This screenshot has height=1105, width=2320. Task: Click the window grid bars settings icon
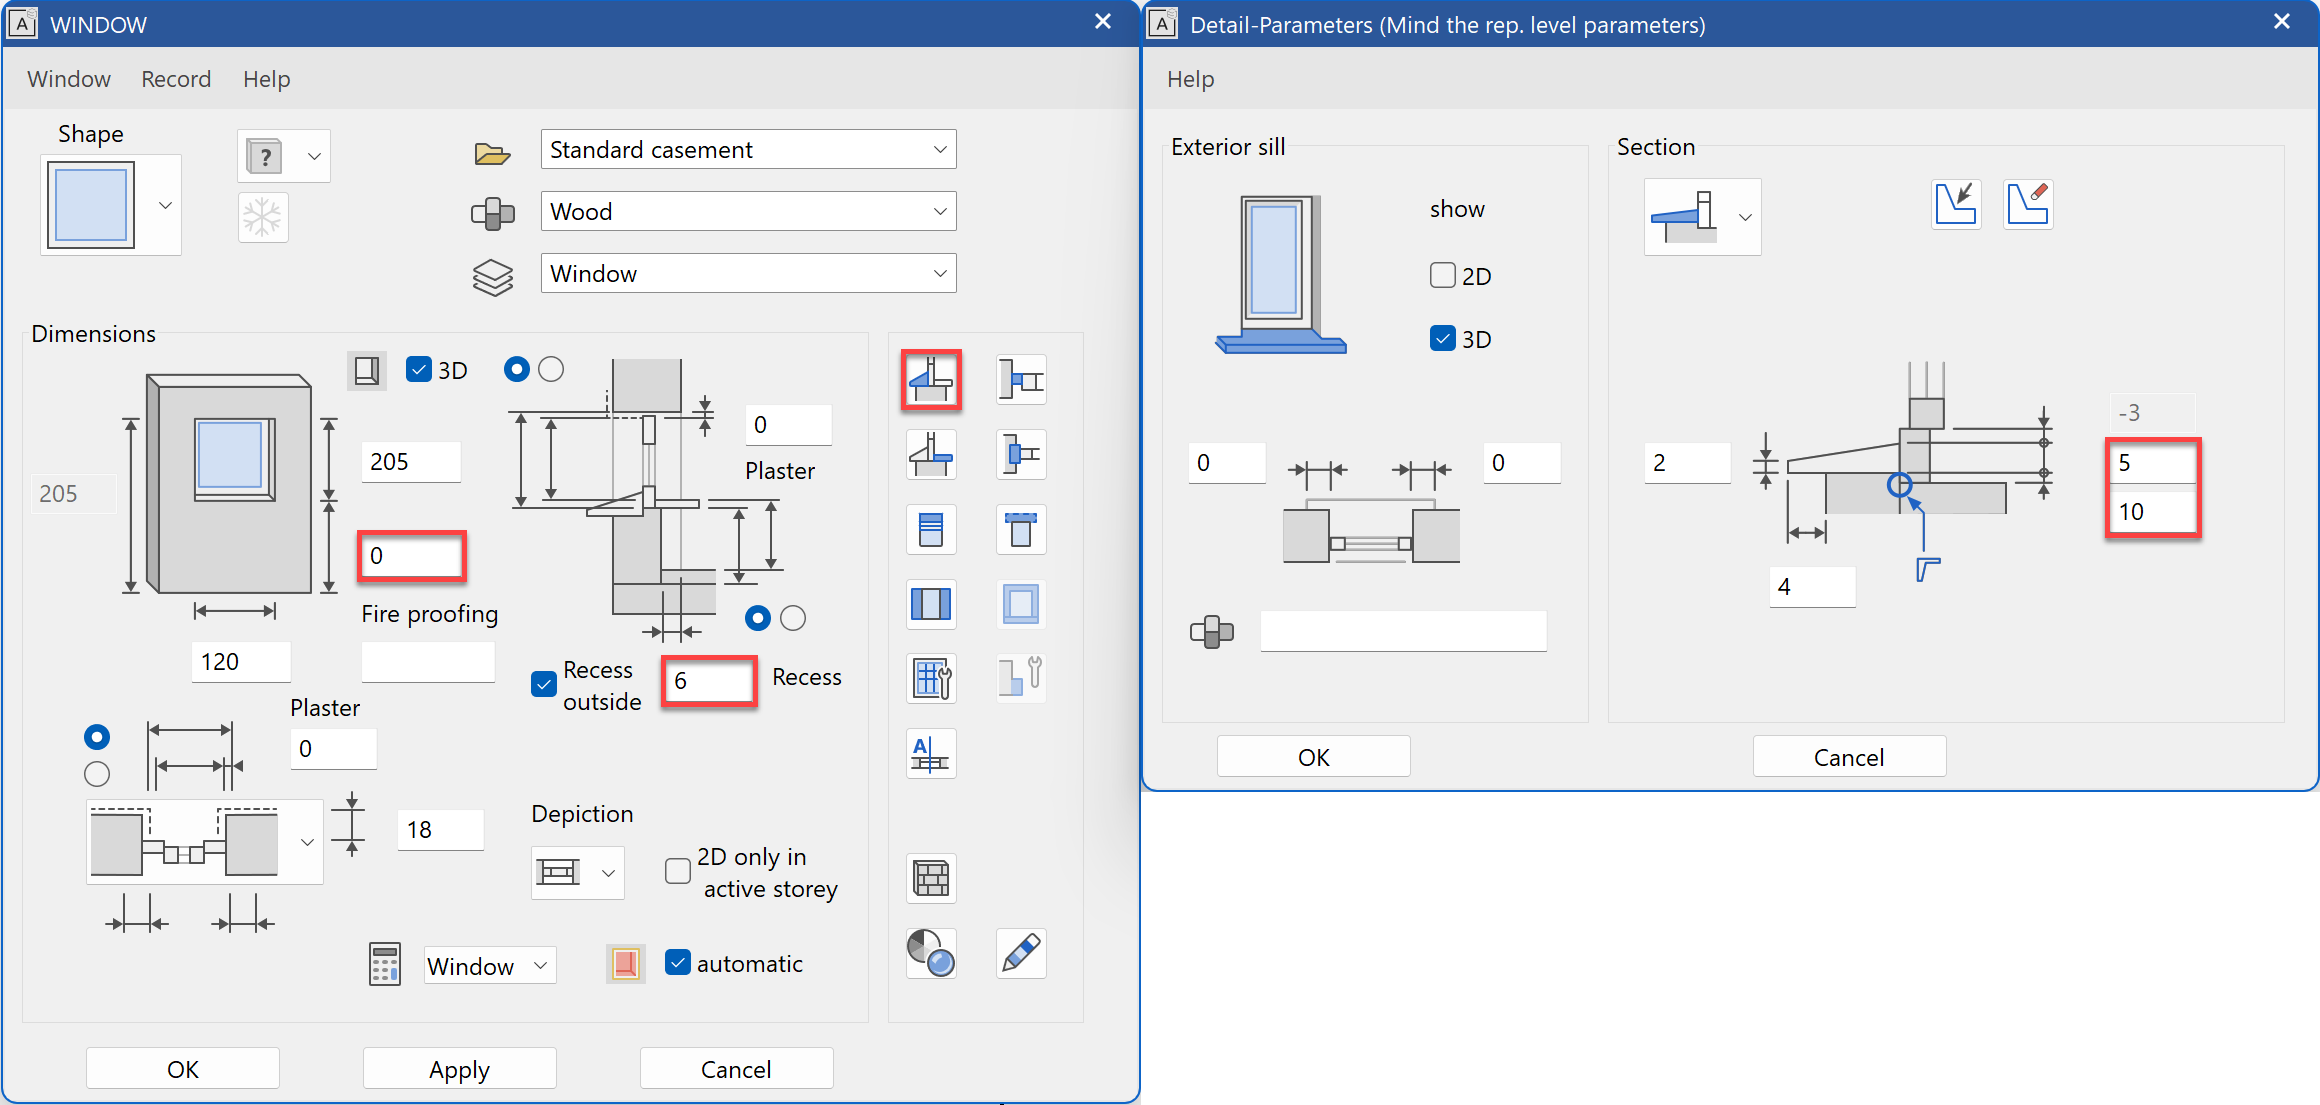pyautogui.click(x=931, y=679)
